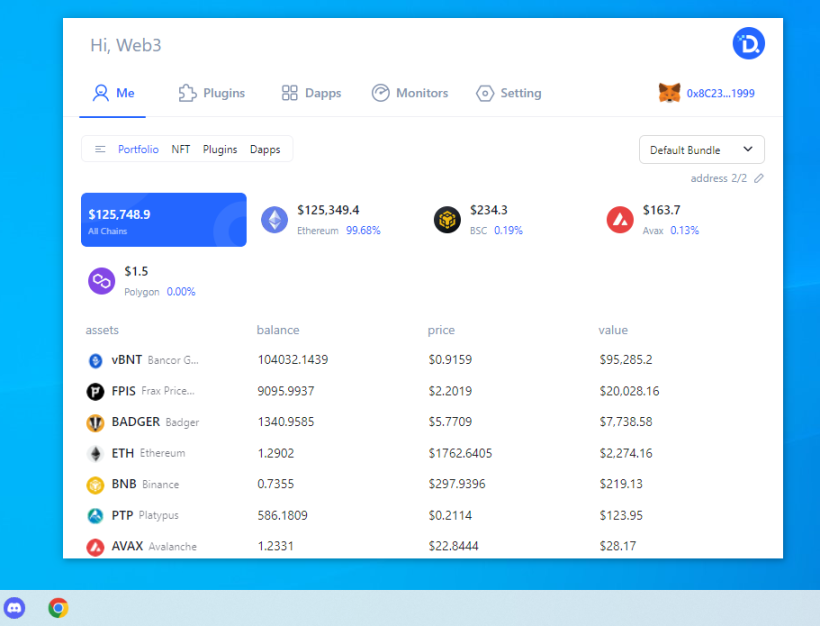Click the vBNT asset name
The width and height of the screenshot is (820, 626).
127,360
